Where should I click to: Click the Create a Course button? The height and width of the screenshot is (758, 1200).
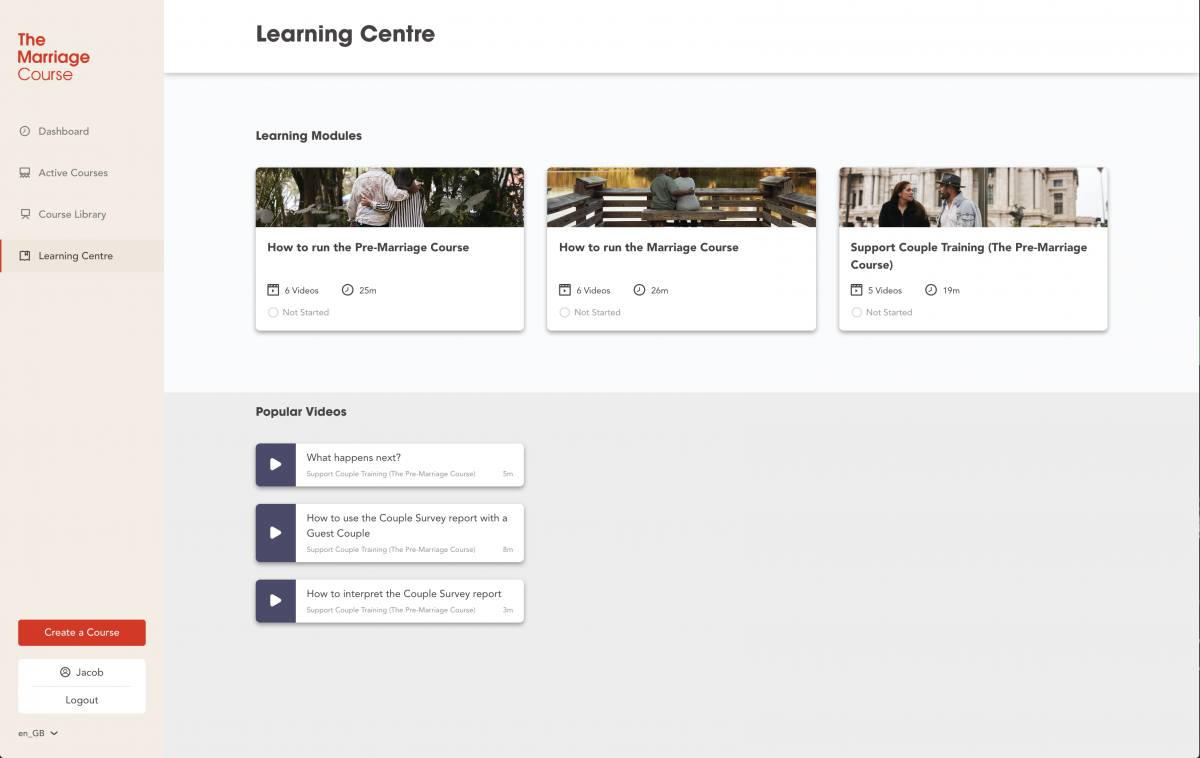[x=82, y=632]
